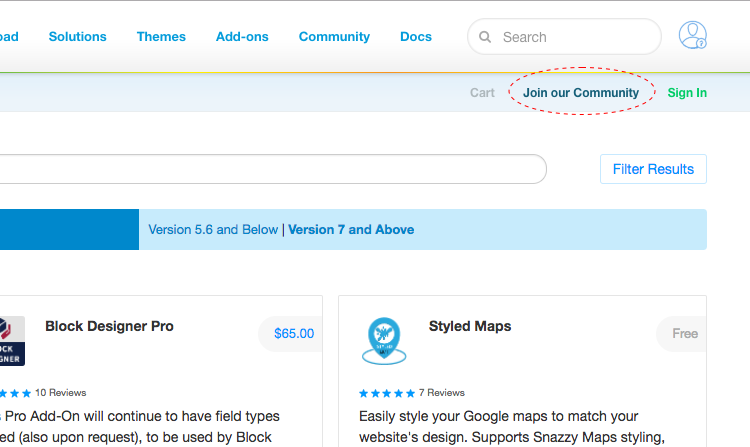
Task: View 10 Reviews for Block Designer Pro
Action: pyautogui.click(x=60, y=393)
